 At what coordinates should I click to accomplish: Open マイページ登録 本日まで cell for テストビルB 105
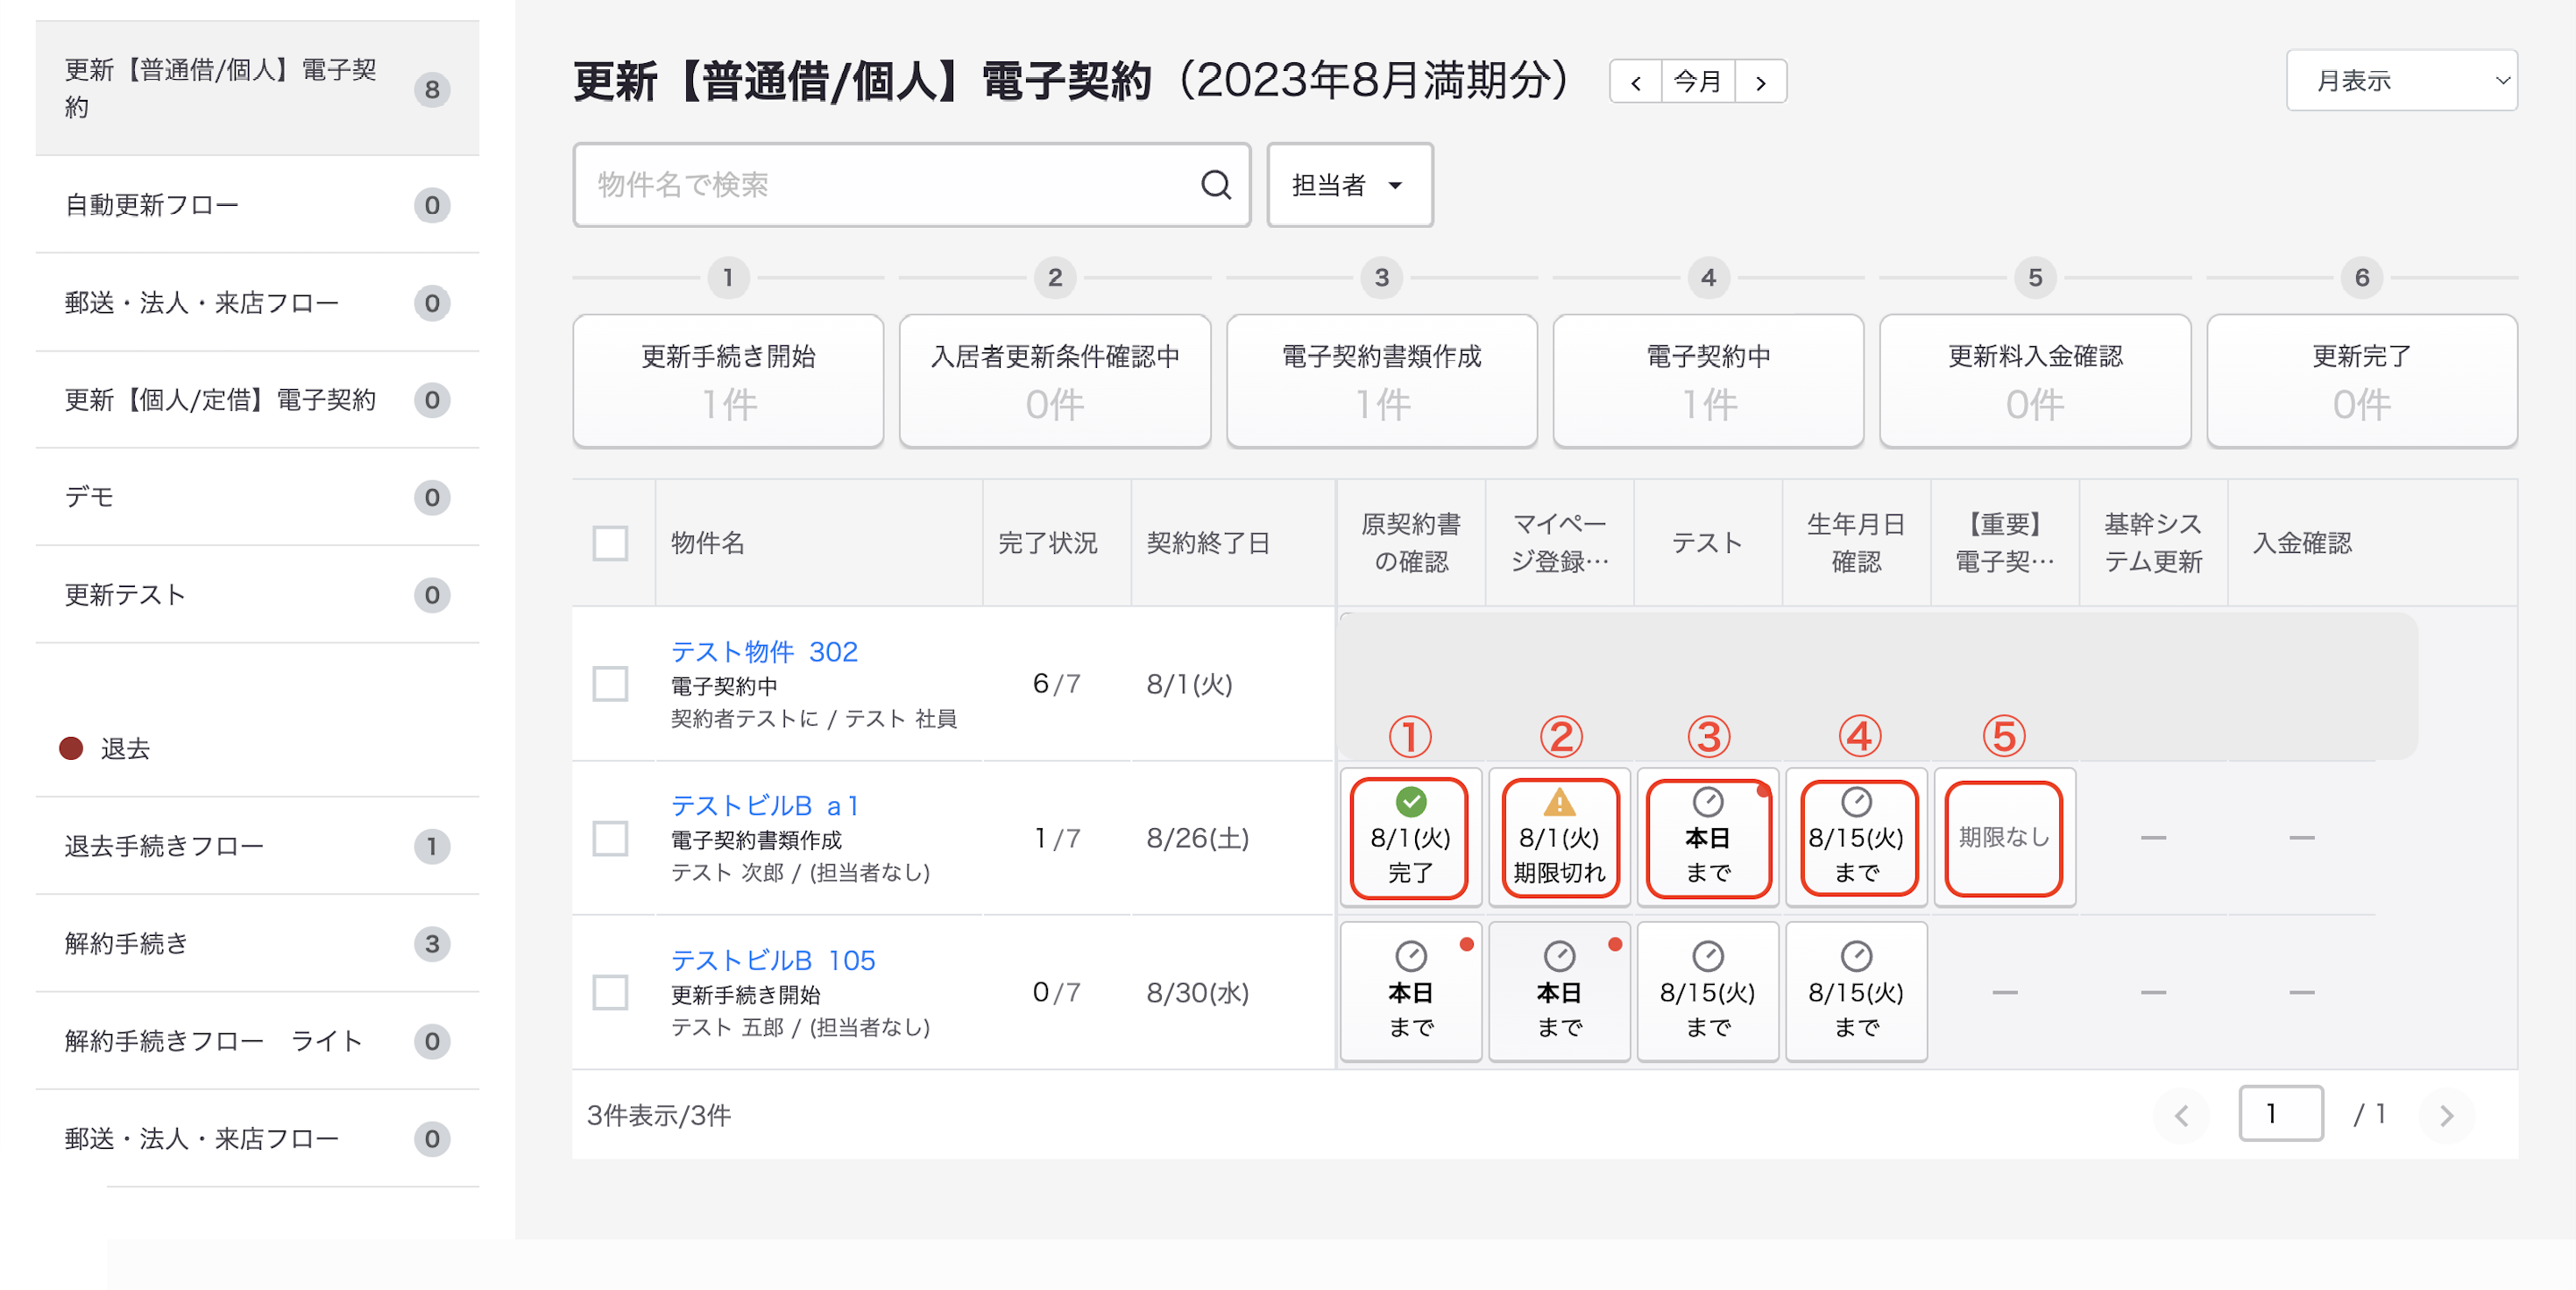(x=1559, y=992)
